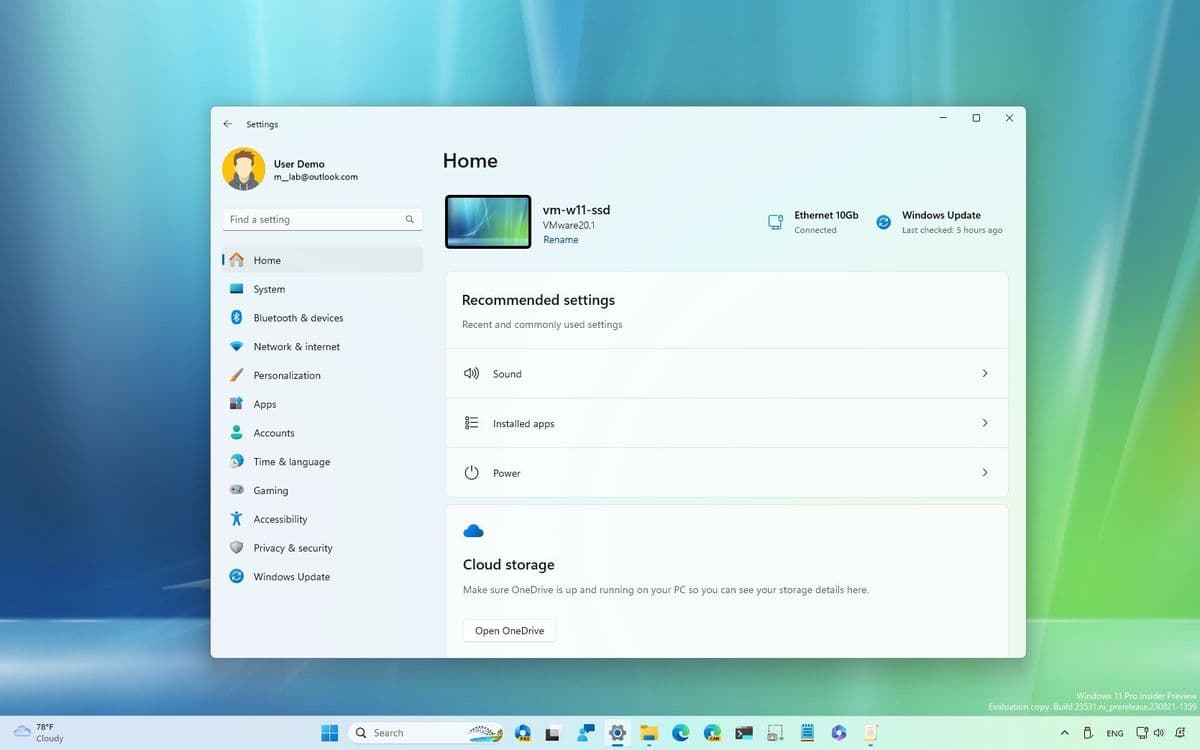
Task: Select the Personalization paintbrush icon
Action: (239, 375)
